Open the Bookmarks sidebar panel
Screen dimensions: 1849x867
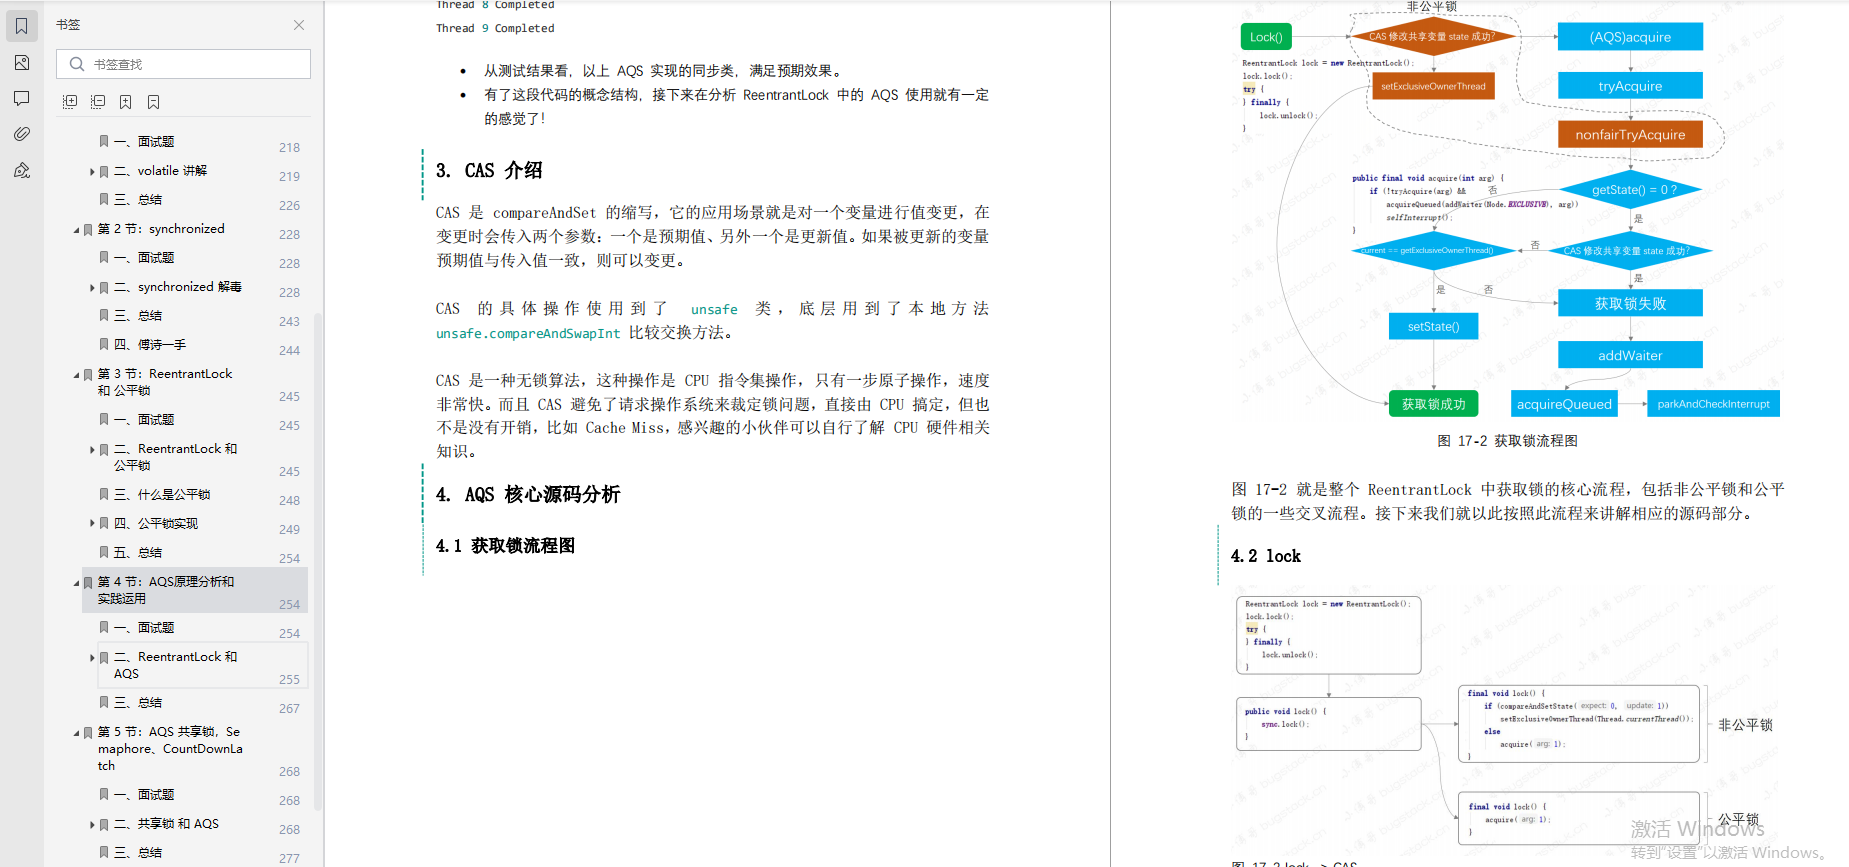click(x=21, y=26)
